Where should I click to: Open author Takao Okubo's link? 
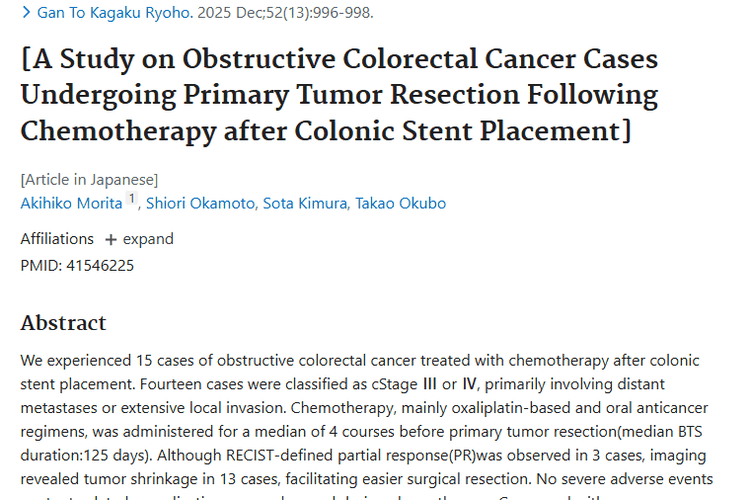tap(402, 203)
